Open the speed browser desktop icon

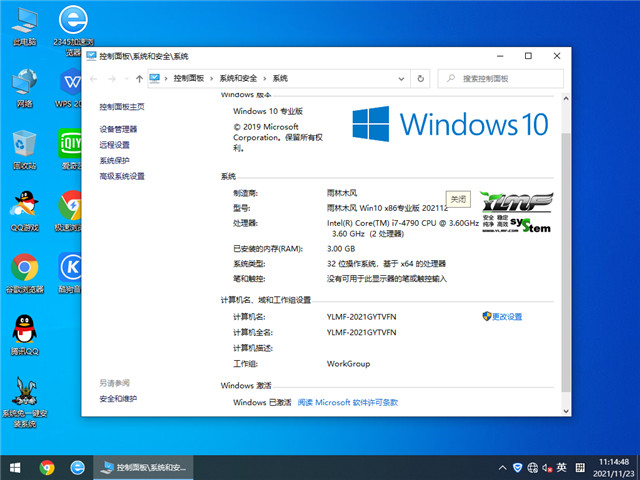(x=69, y=211)
